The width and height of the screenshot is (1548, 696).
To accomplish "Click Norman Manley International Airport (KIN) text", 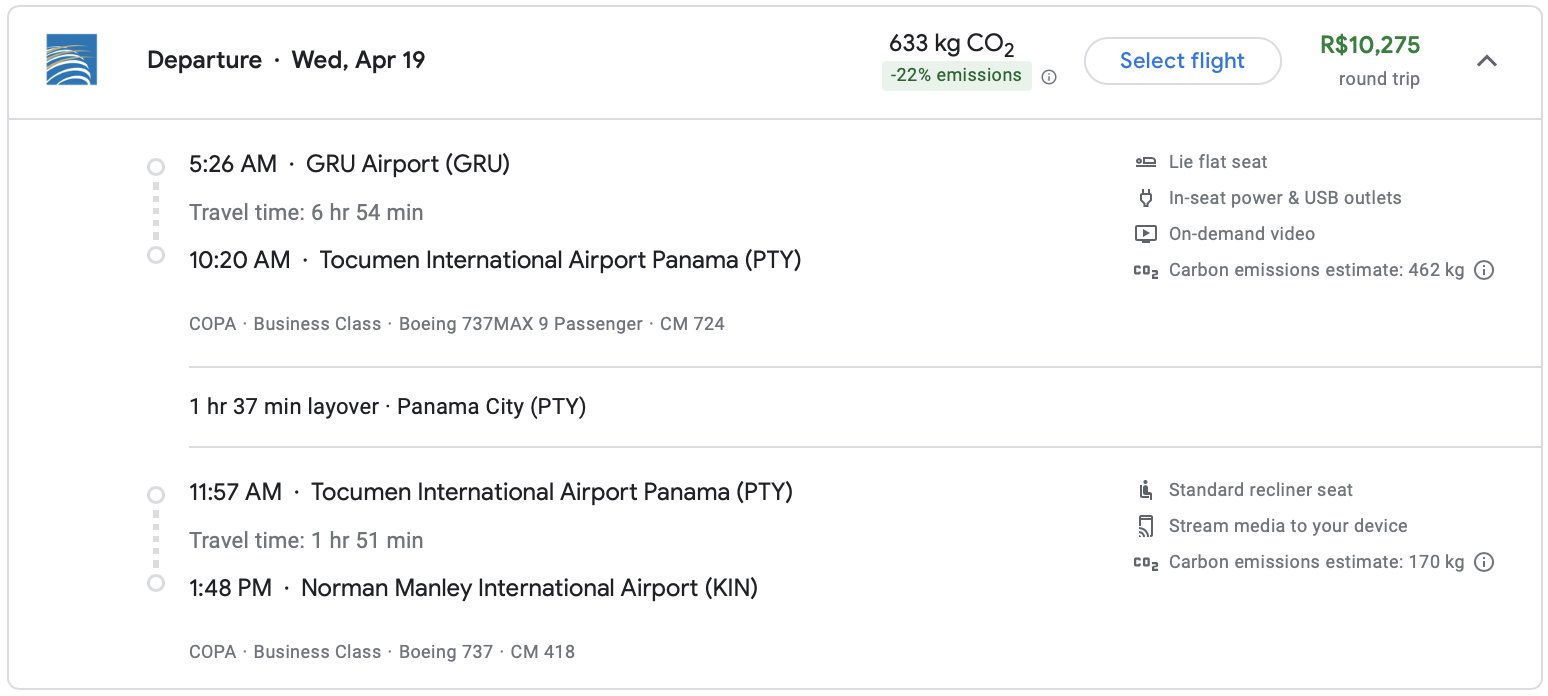I will 529,588.
